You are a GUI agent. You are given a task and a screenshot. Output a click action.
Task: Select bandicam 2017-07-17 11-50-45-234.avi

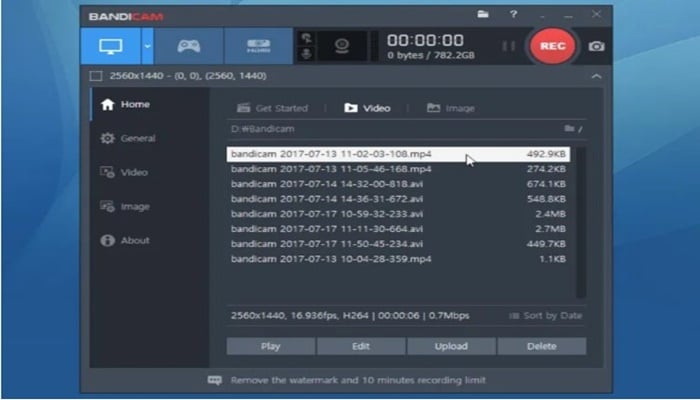[398, 244]
